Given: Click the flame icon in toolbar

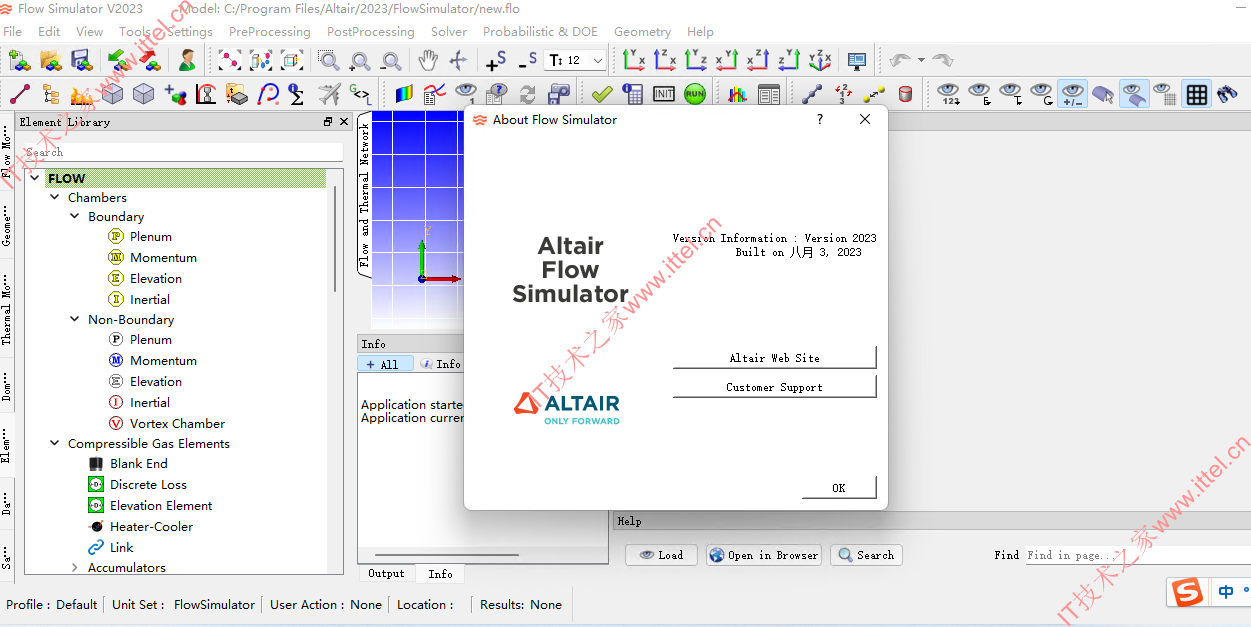Looking at the screenshot, I should (82, 94).
